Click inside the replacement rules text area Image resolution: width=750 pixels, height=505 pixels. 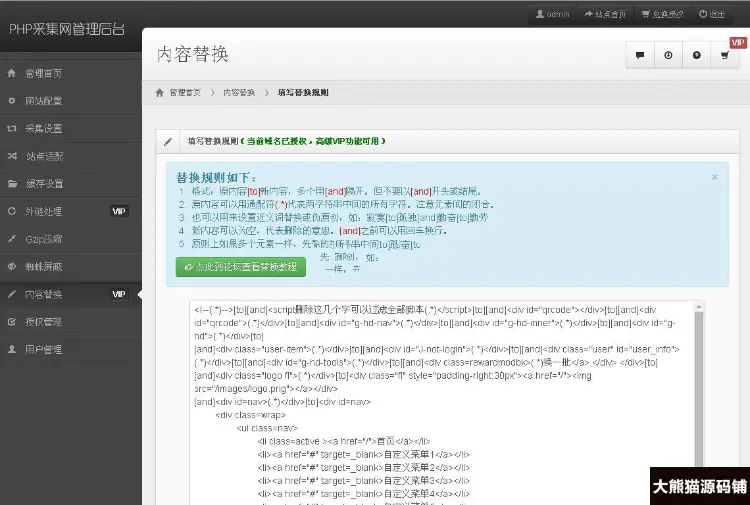442,402
